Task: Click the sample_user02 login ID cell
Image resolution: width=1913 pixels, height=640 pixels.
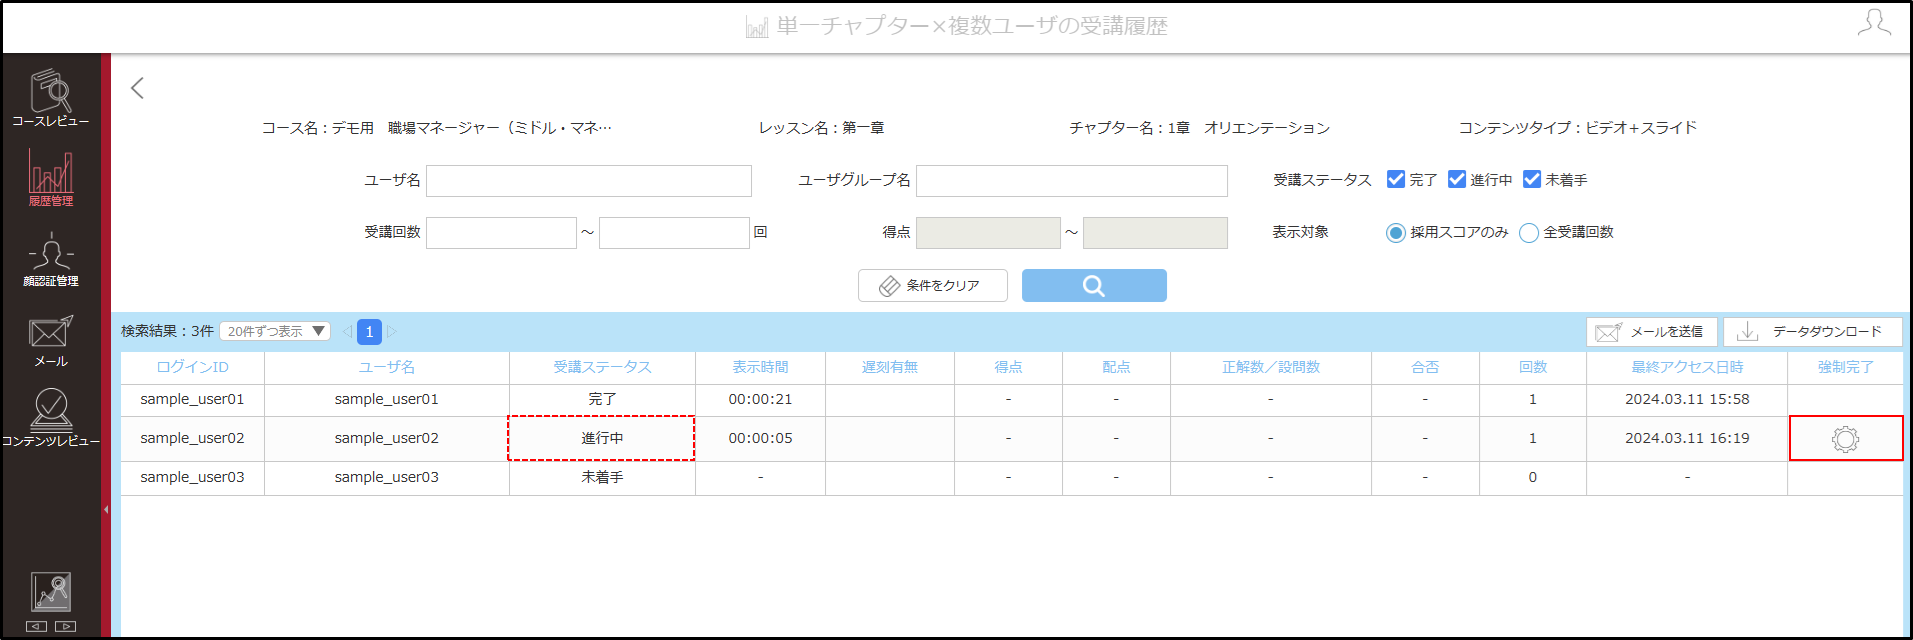Action: click(x=192, y=438)
